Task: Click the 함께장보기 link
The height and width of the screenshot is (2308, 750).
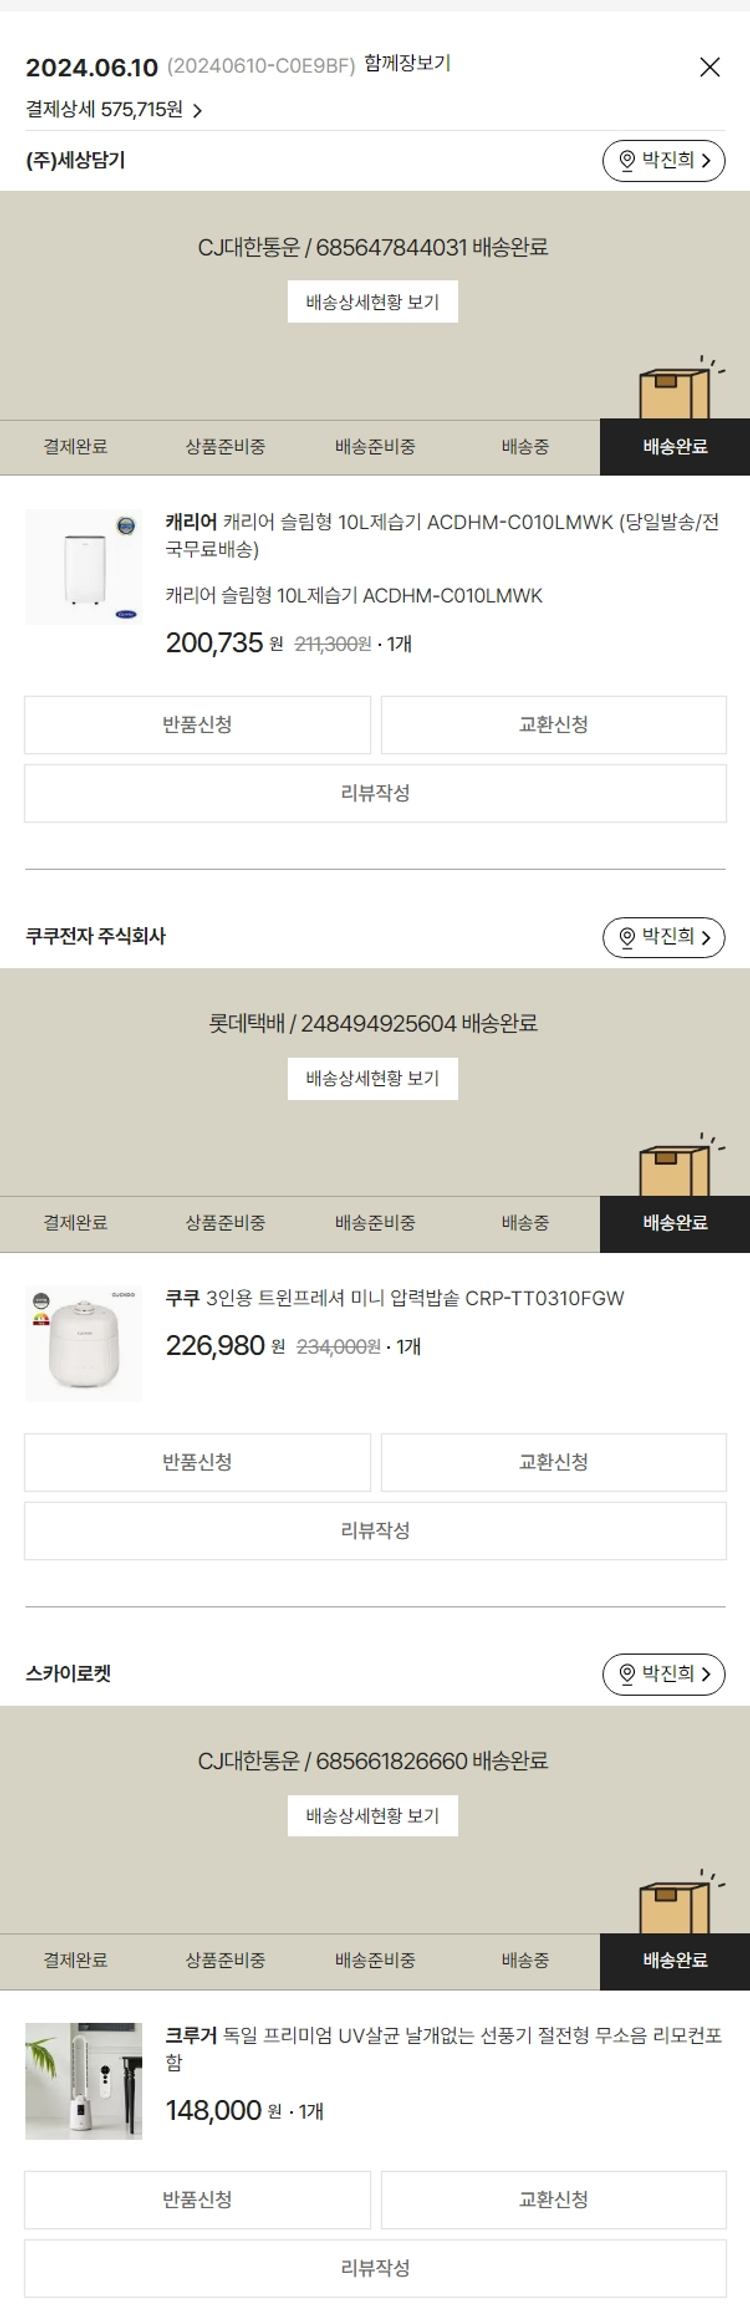Action: pyautogui.click(x=407, y=64)
